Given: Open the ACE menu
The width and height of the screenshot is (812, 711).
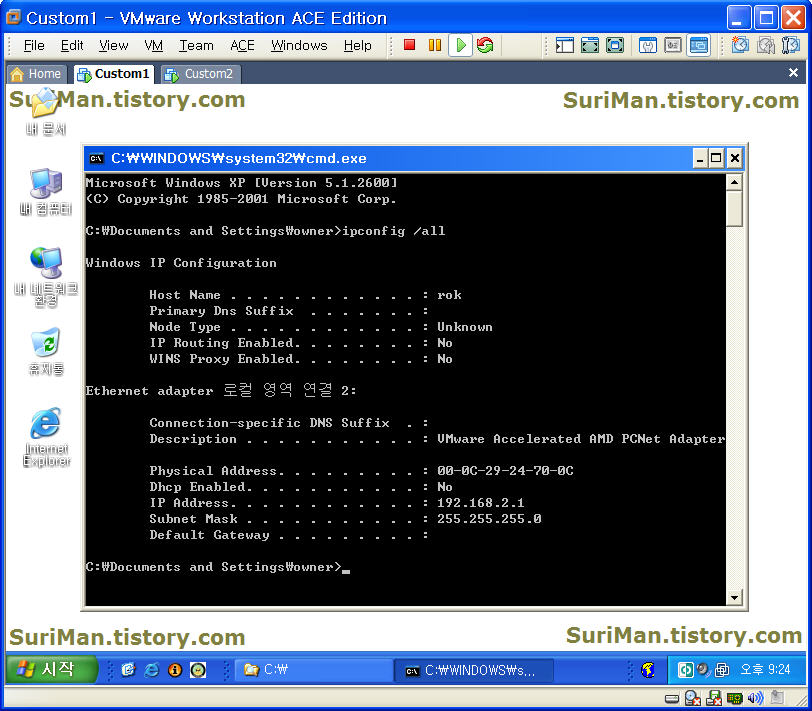Looking at the screenshot, I should 242,46.
